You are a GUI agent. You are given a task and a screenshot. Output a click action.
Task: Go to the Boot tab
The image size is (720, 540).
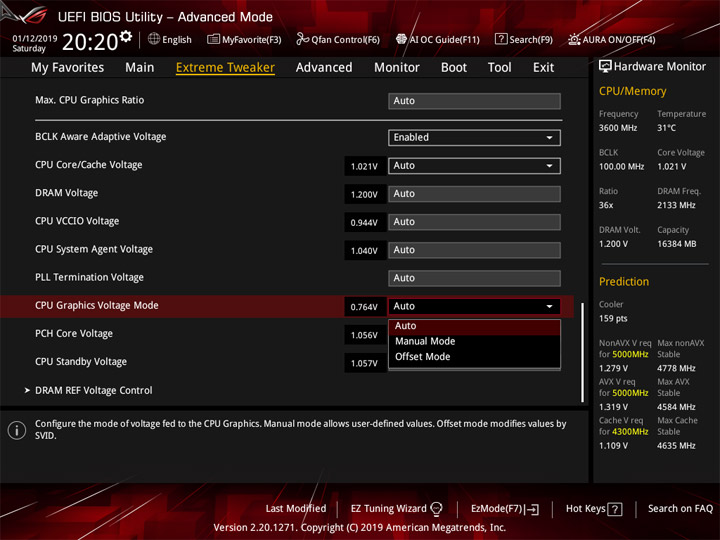tap(454, 68)
